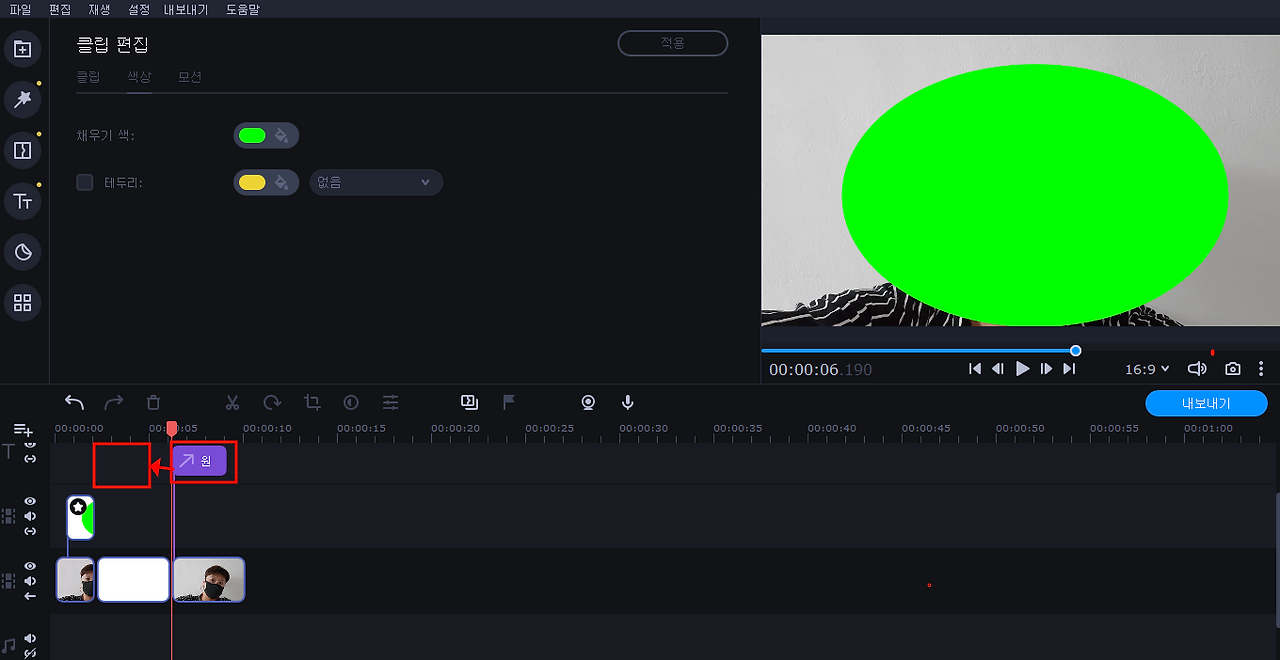This screenshot has height=660, width=1280.
Task: Undo the last action in timeline toolbar
Action: coord(74,402)
